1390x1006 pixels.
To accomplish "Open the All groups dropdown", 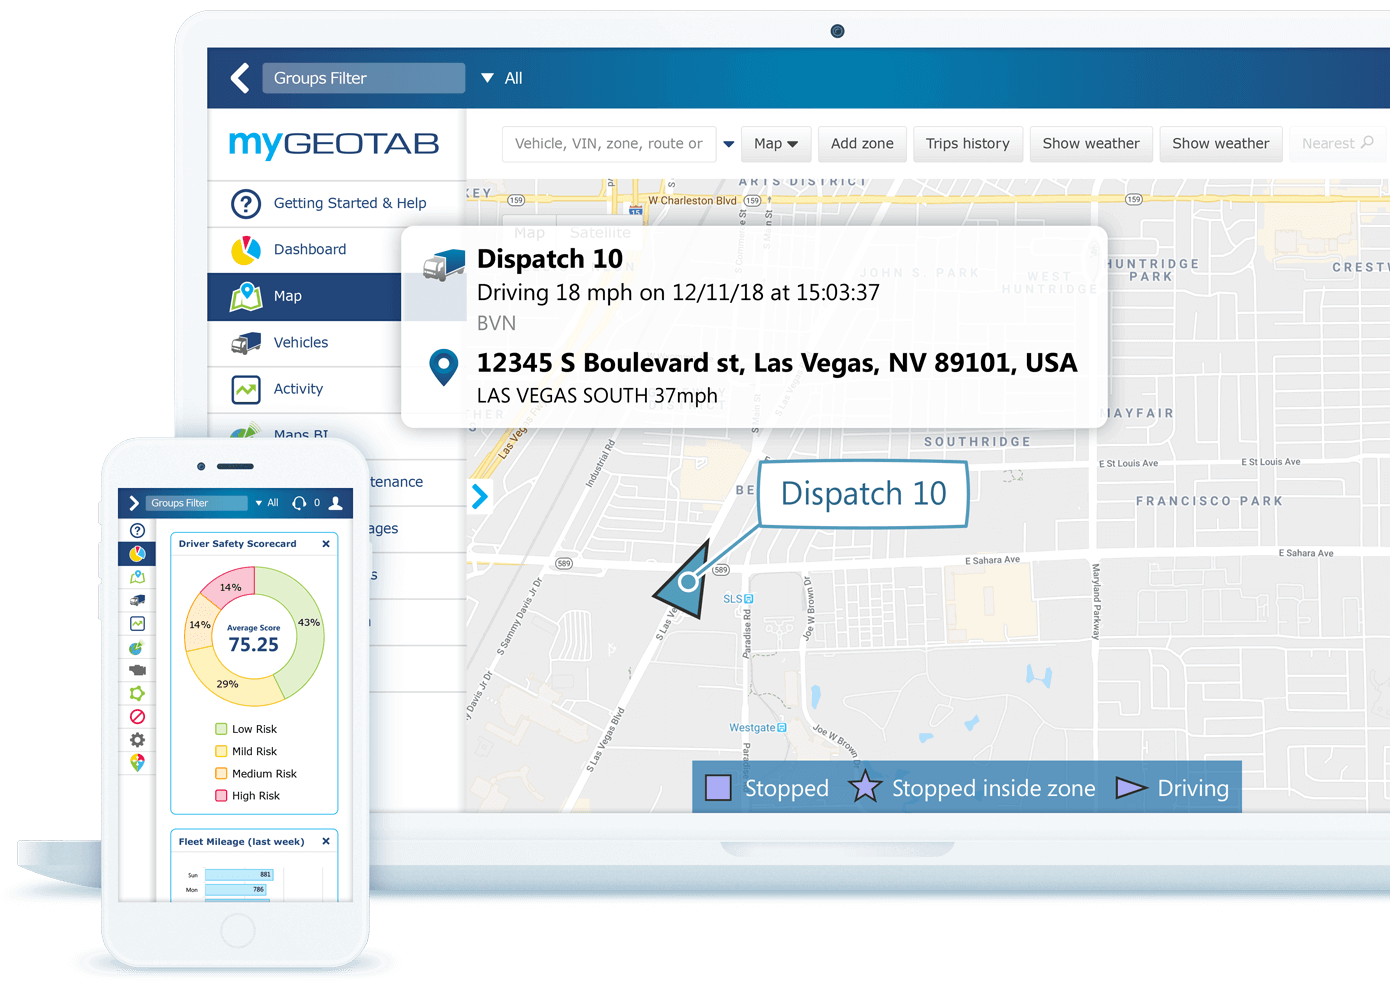I will [x=502, y=78].
